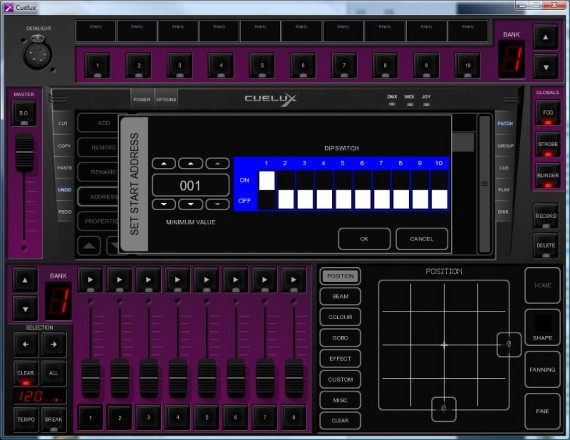Confirm the start address with OK
Image resolution: width=570 pixels, height=440 pixels.
tap(364, 239)
